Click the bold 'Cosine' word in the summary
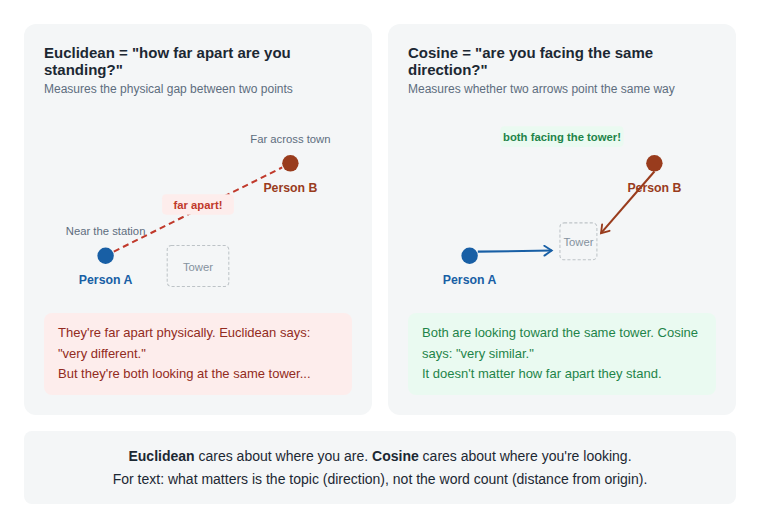Screen dimensions: 760x528 [x=395, y=456]
